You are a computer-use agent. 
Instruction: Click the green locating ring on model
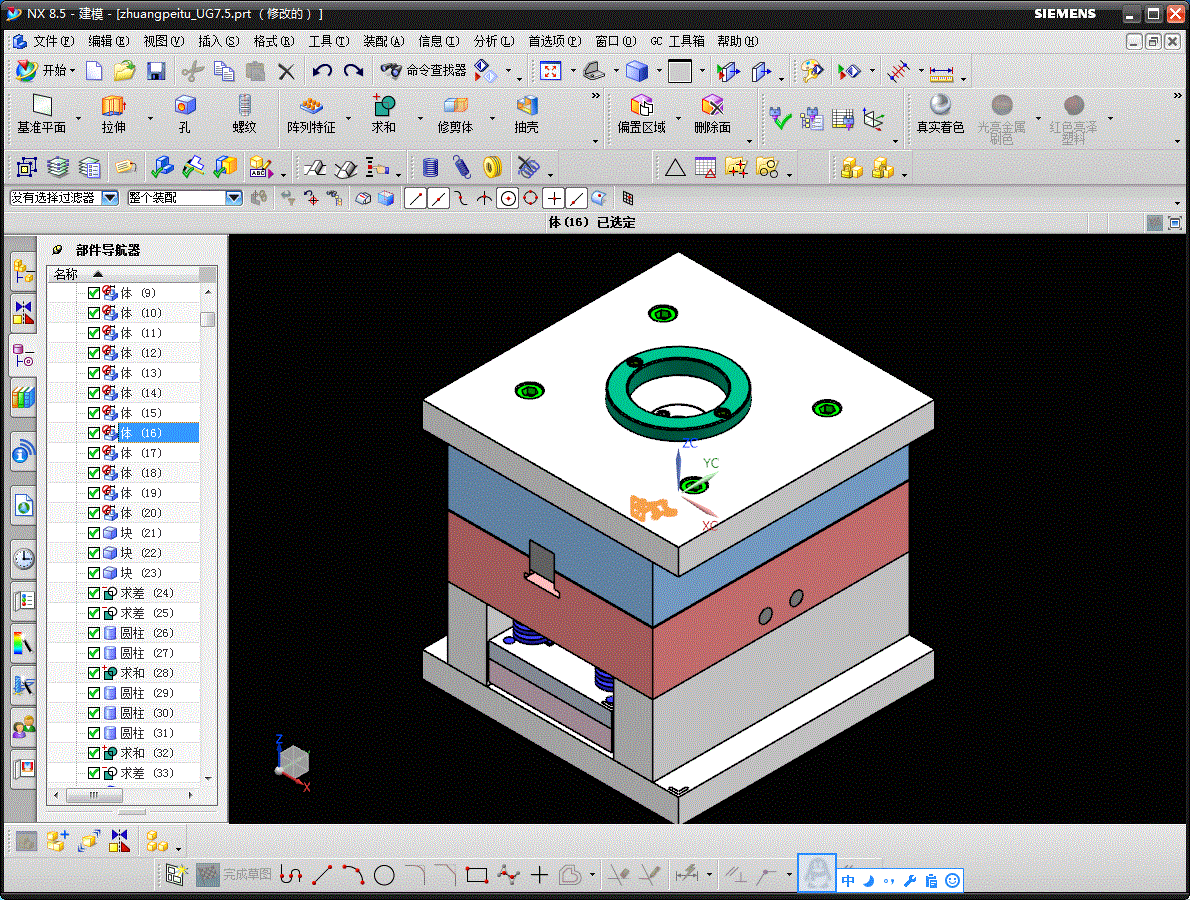coord(678,394)
